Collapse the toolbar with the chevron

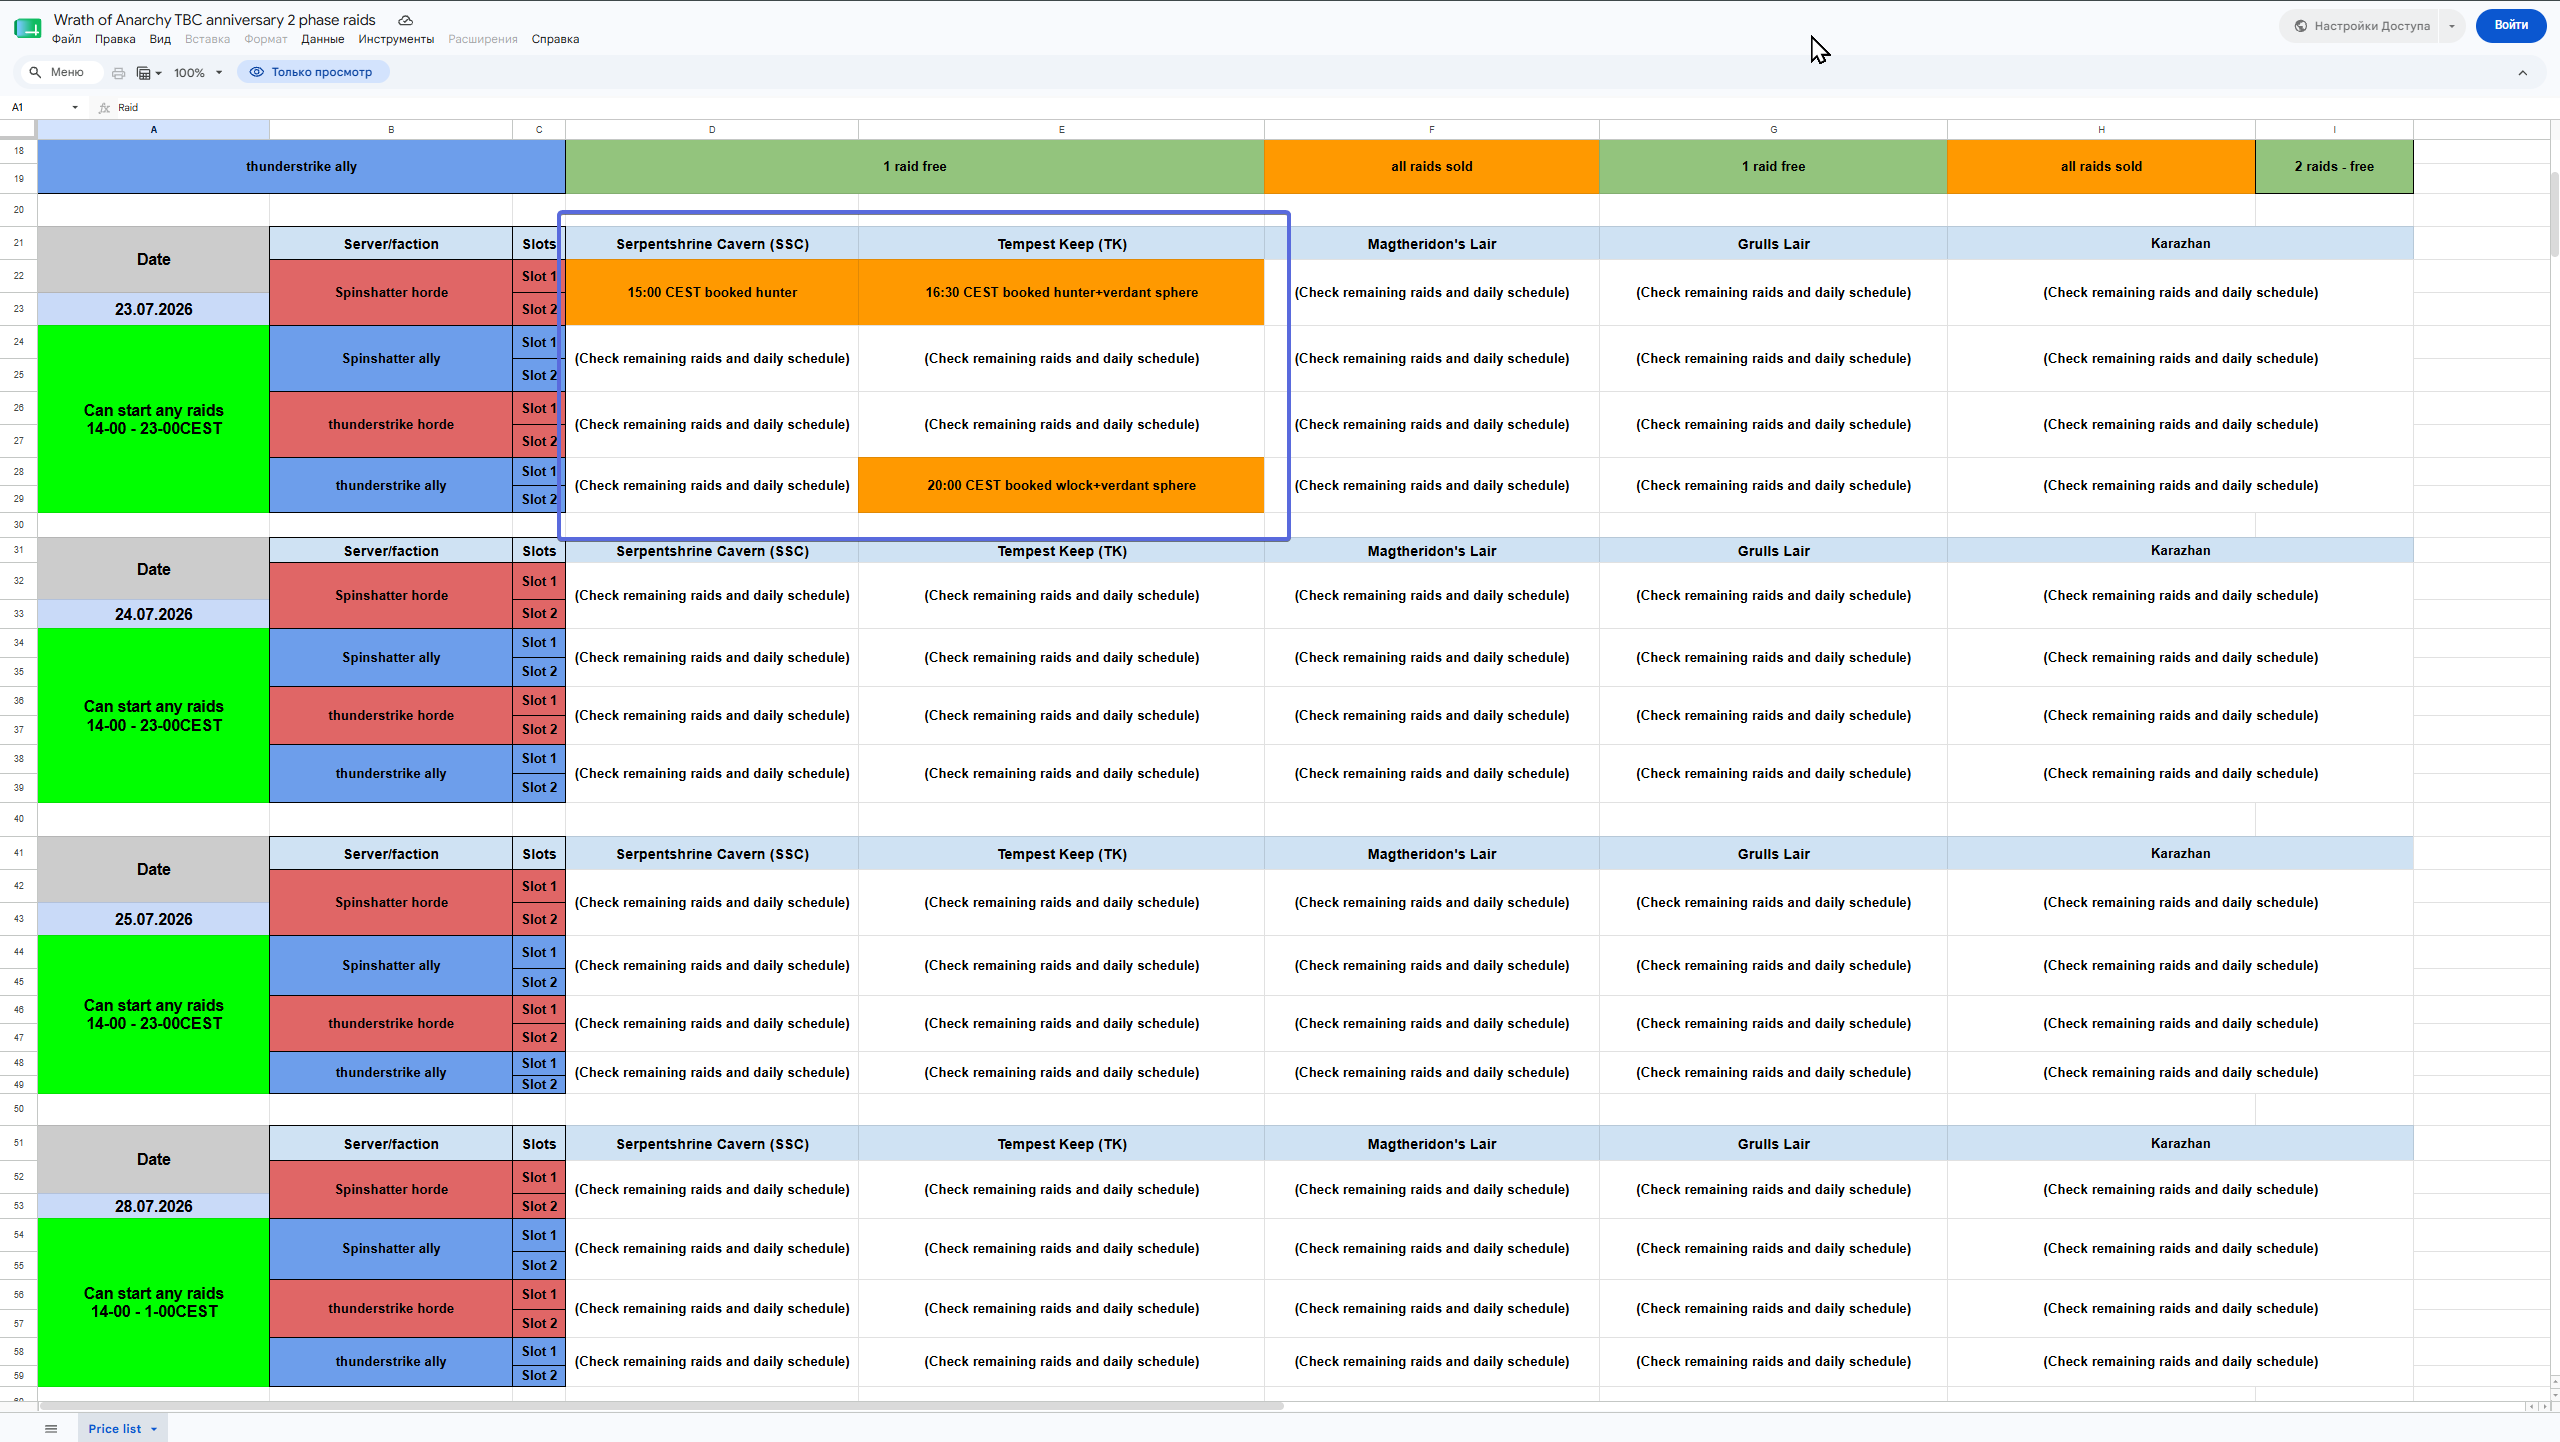tap(2522, 73)
